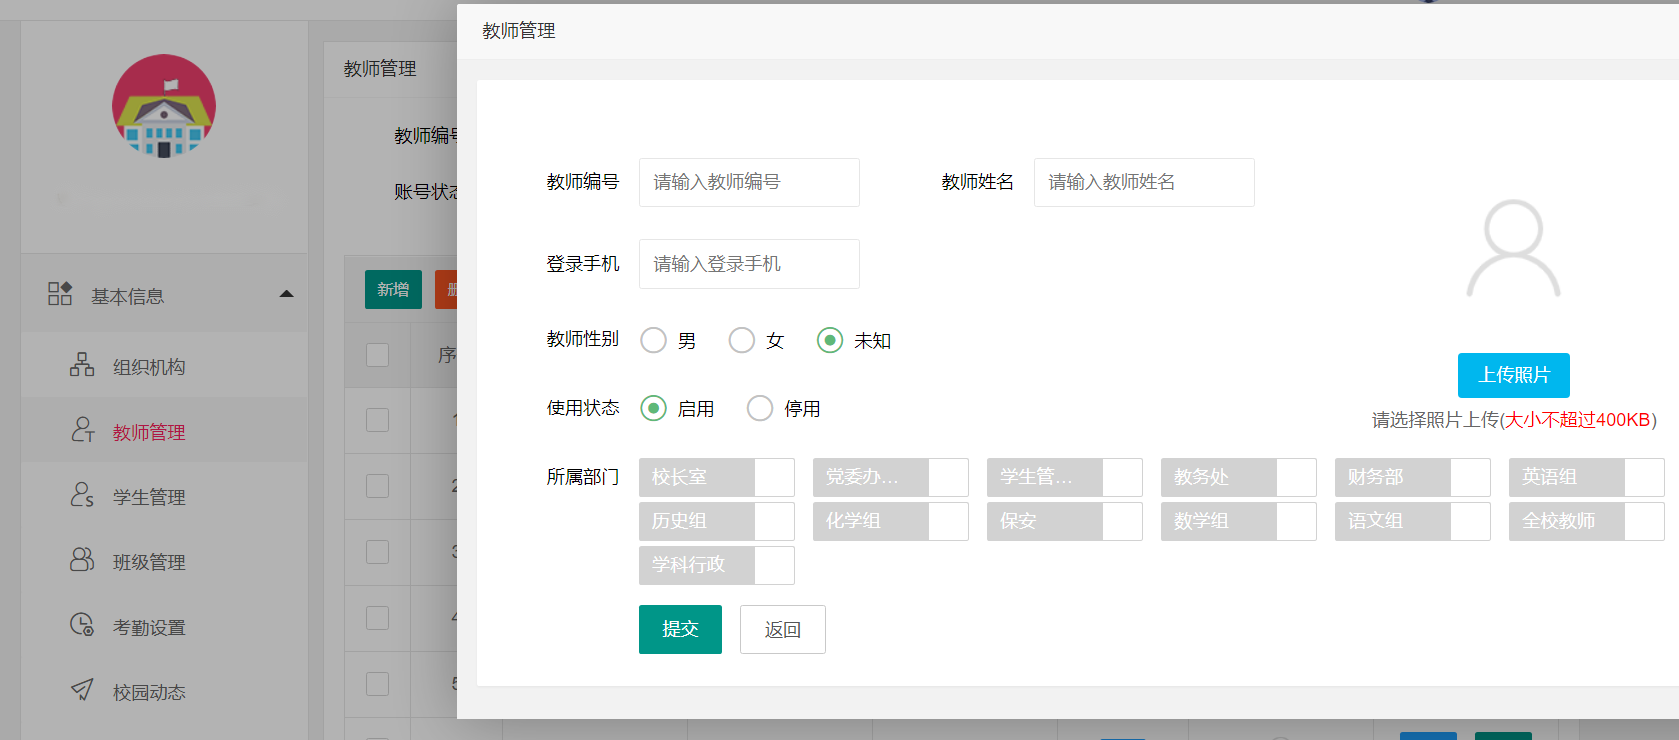Click the 基本信息 grid icon
The image size is (1679, 740).
pos(60,294)
